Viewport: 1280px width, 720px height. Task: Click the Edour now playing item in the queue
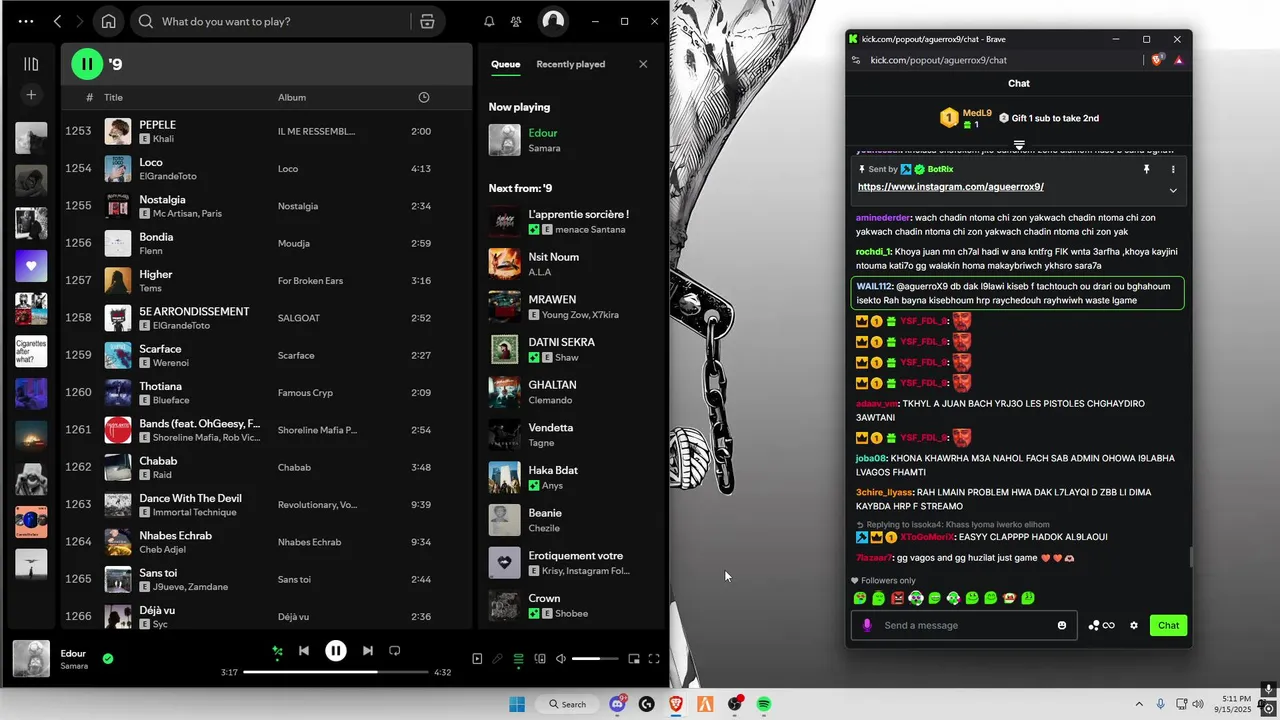[x=574, y=140]
